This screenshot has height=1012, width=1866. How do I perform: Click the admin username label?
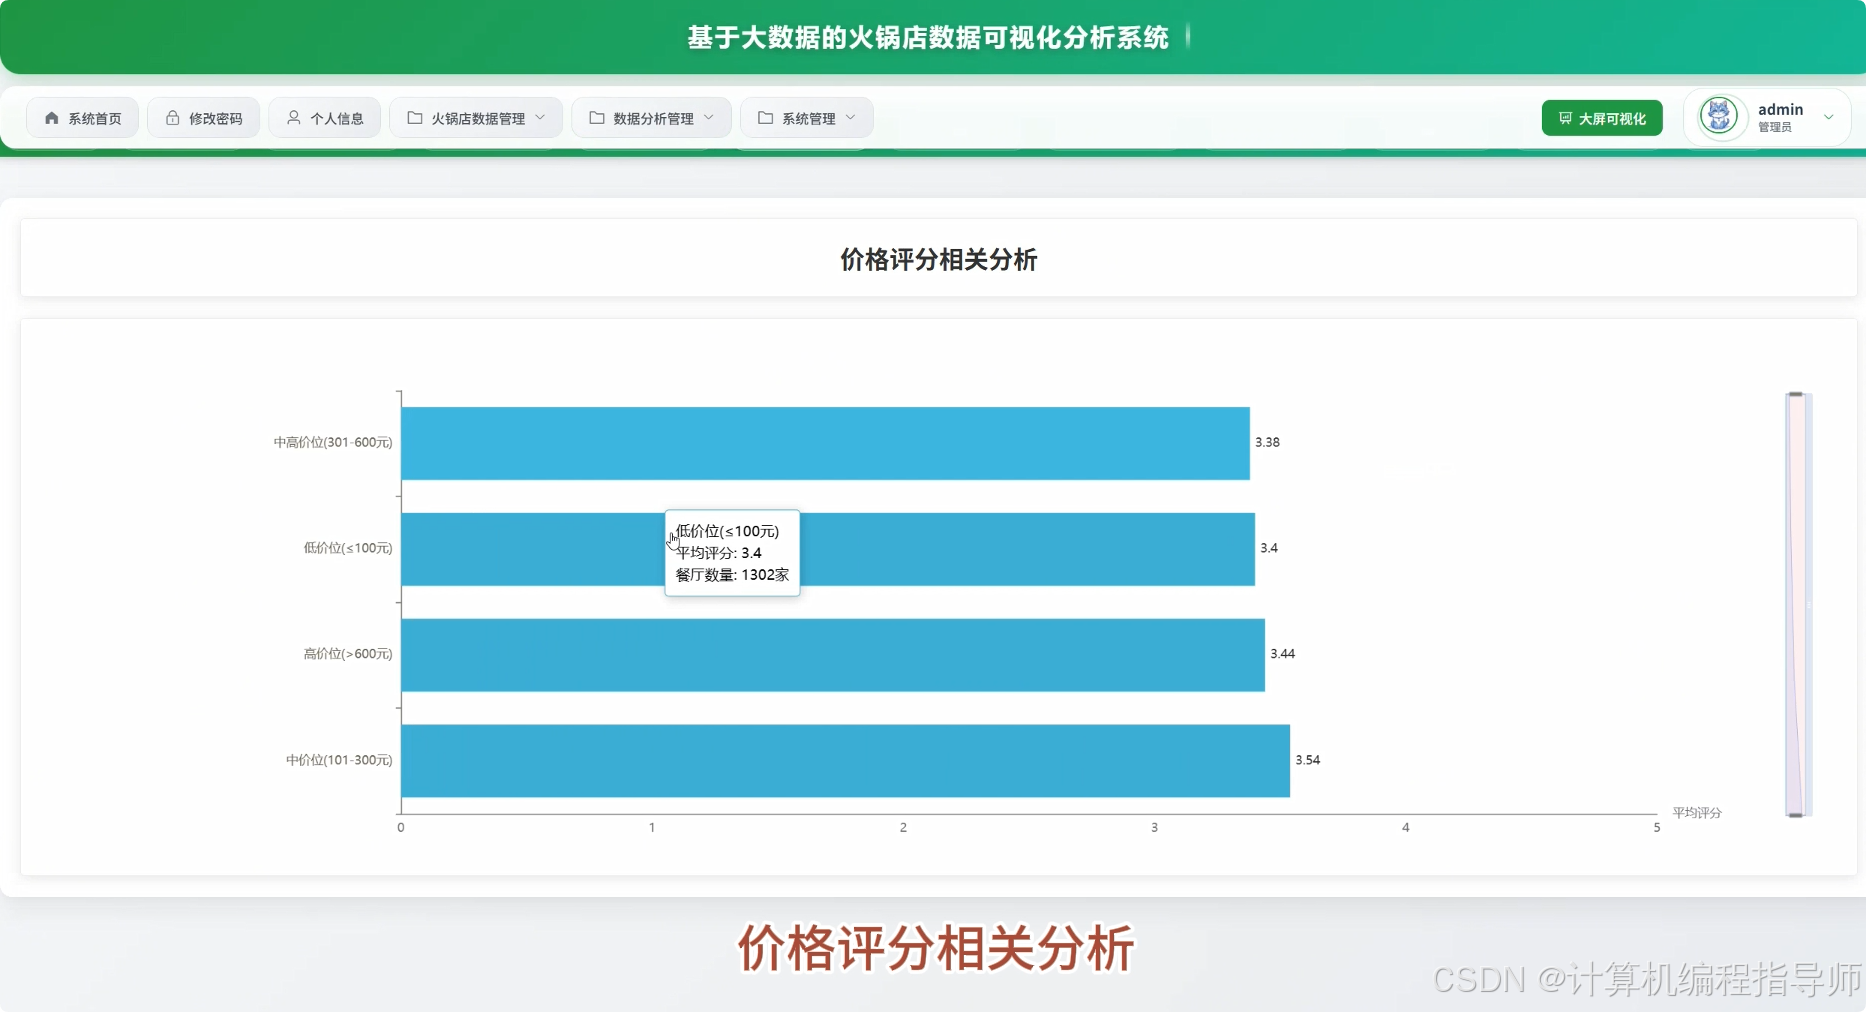click(1781, 109)
